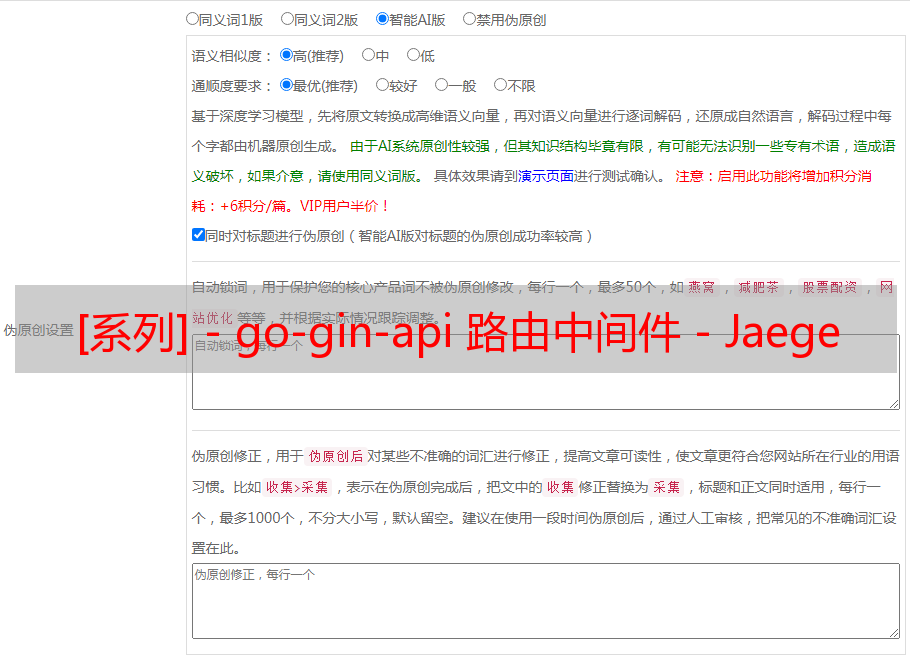
Task: Focus the 伪原创修正 text area
Action: 545,600
